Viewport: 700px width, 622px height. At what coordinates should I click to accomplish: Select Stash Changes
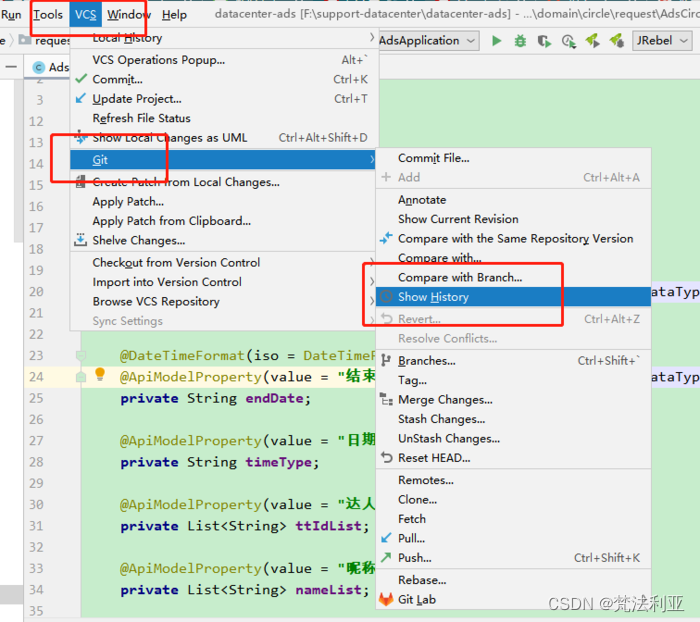pyautogui.click(x=513, y=419)
